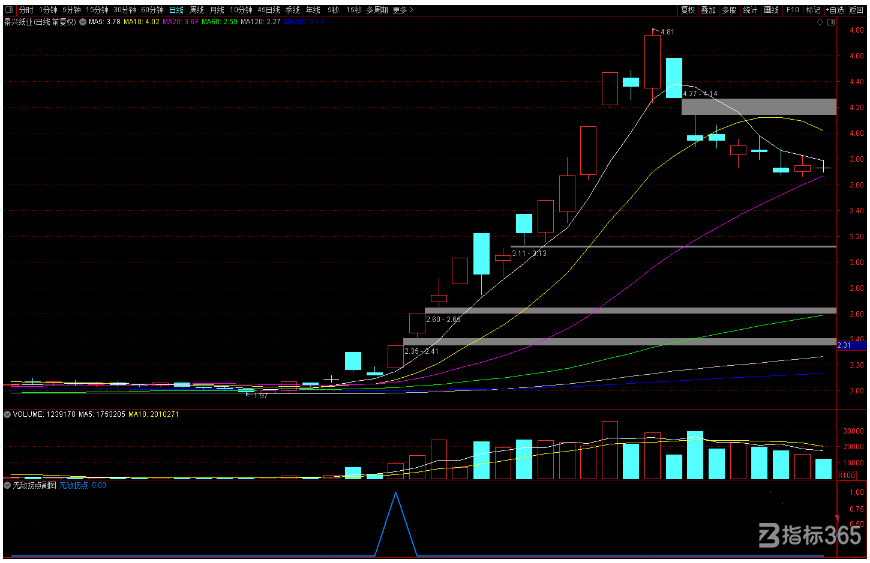Screen dimensions: 870x563
Task: Switch to 月线 monthly tab
Action: pos(217,10)
